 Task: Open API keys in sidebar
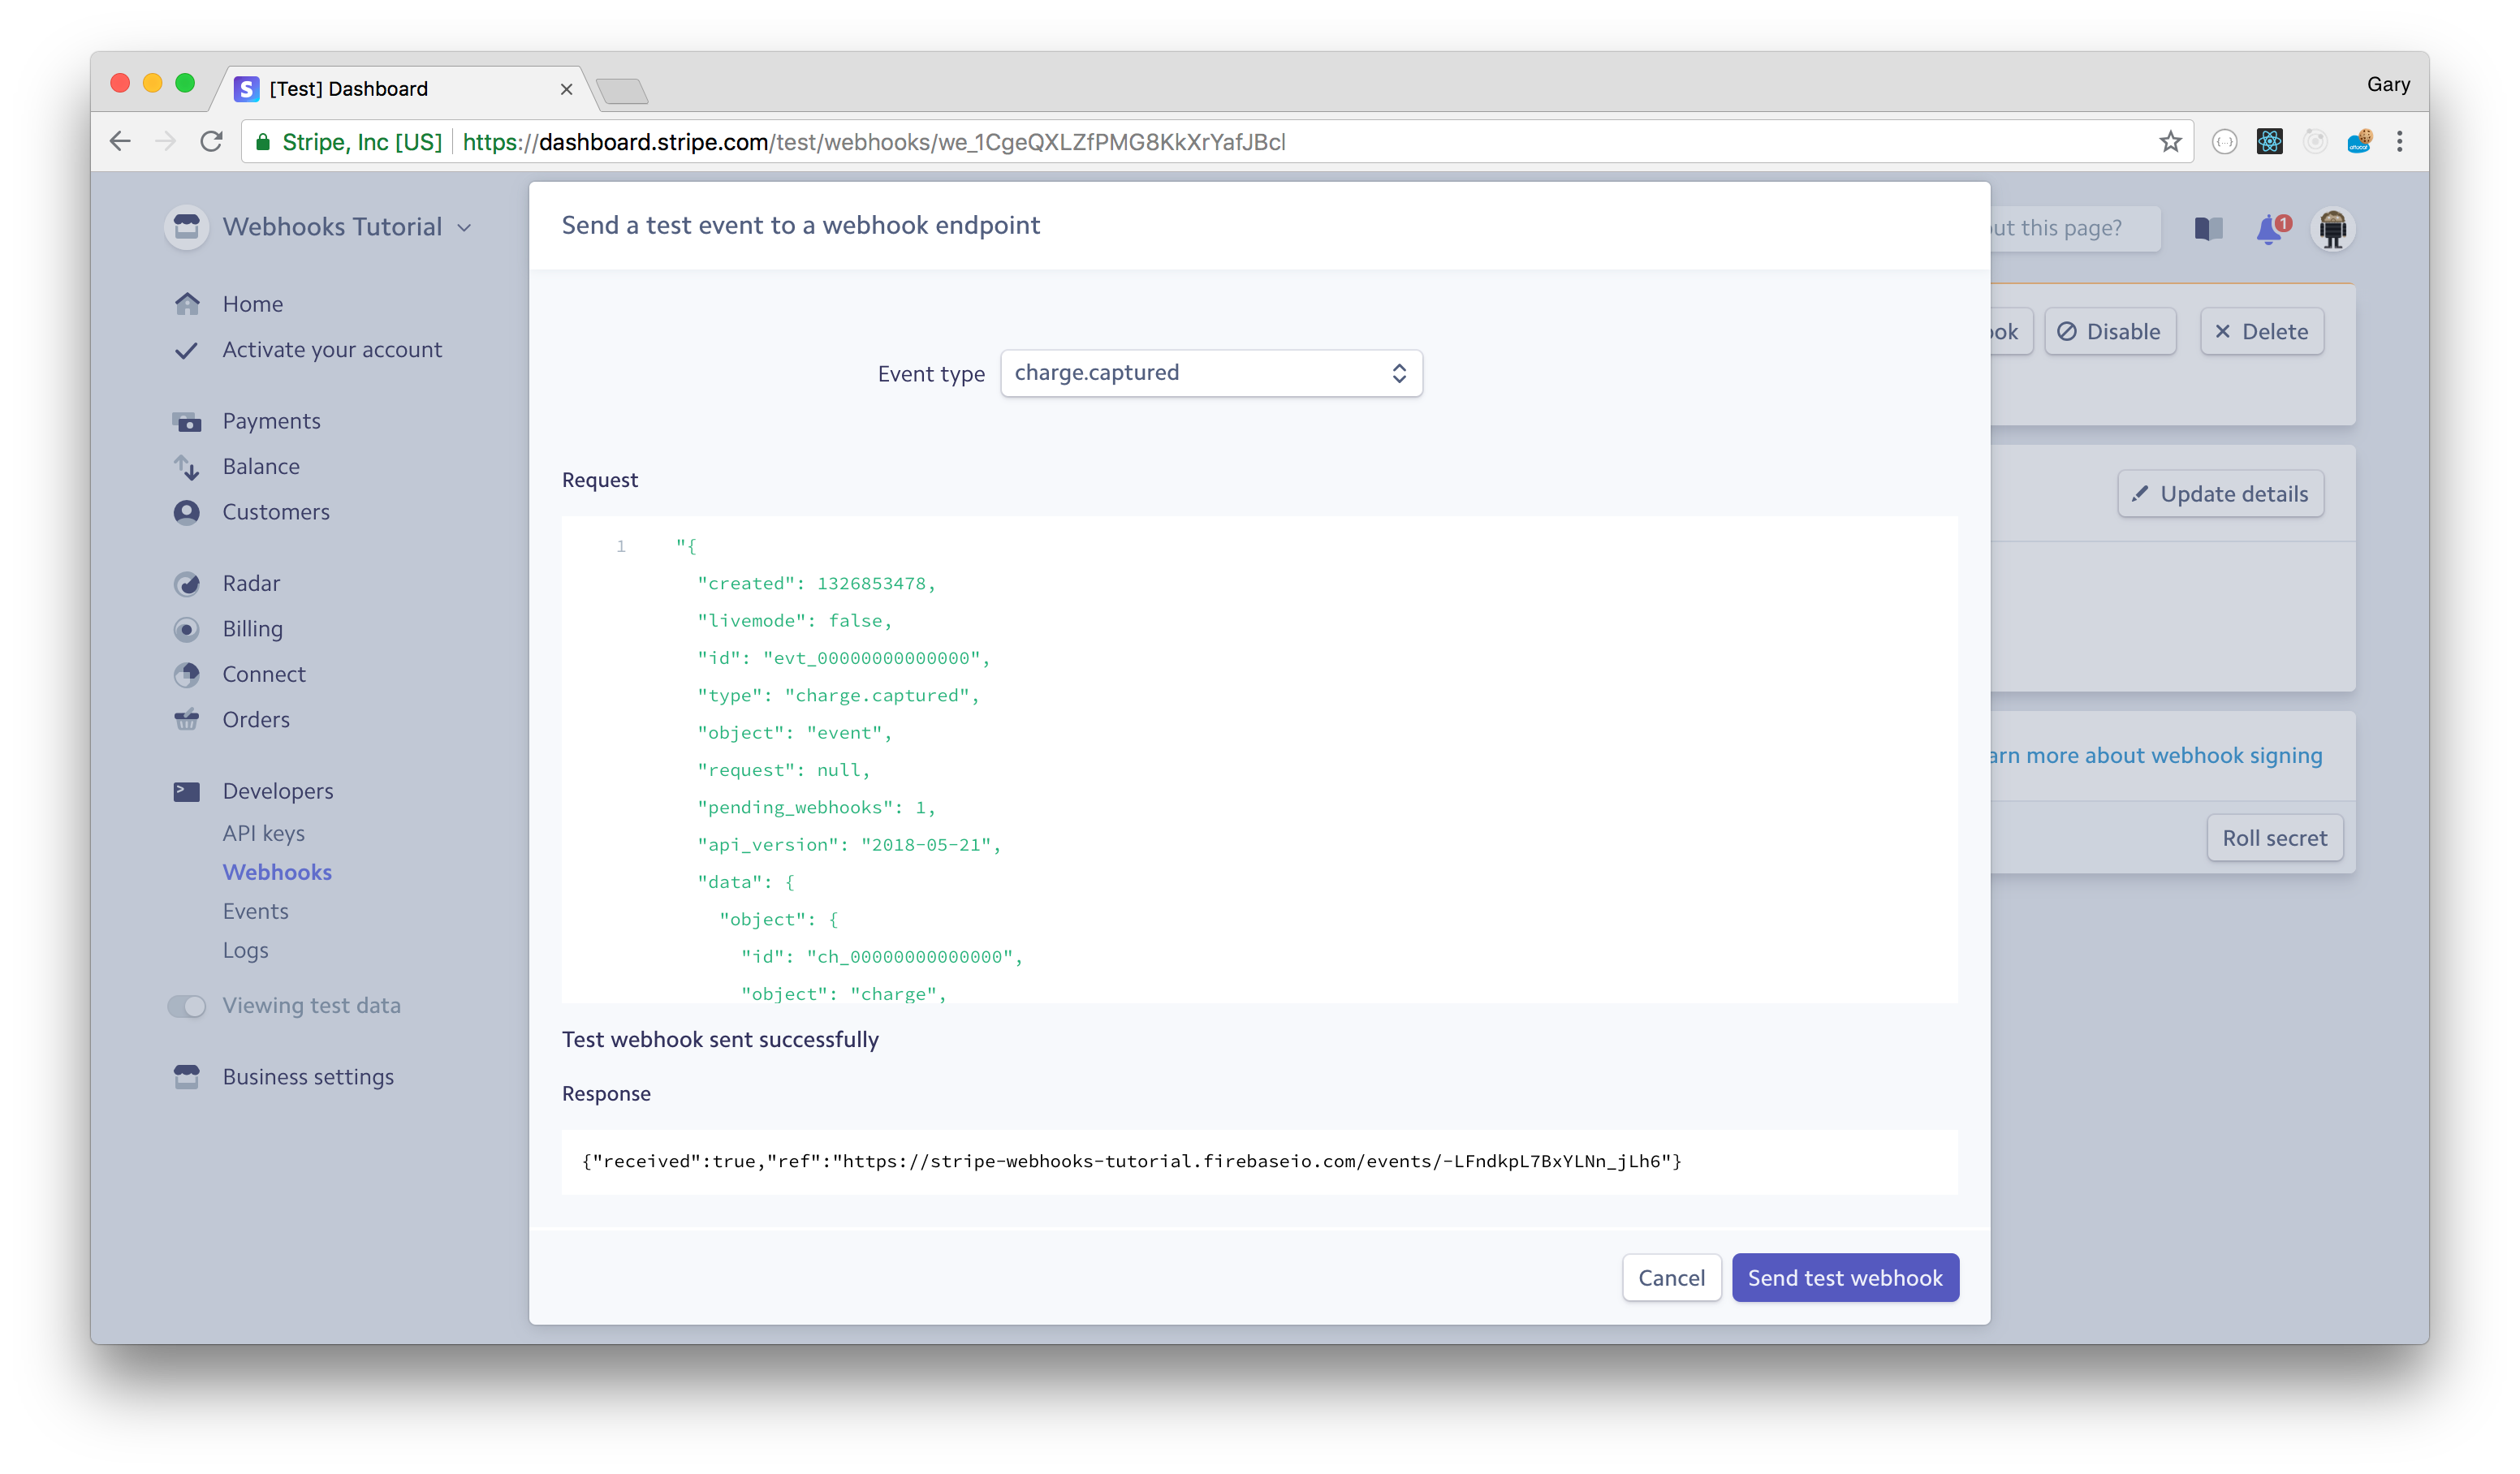(263, 833)
